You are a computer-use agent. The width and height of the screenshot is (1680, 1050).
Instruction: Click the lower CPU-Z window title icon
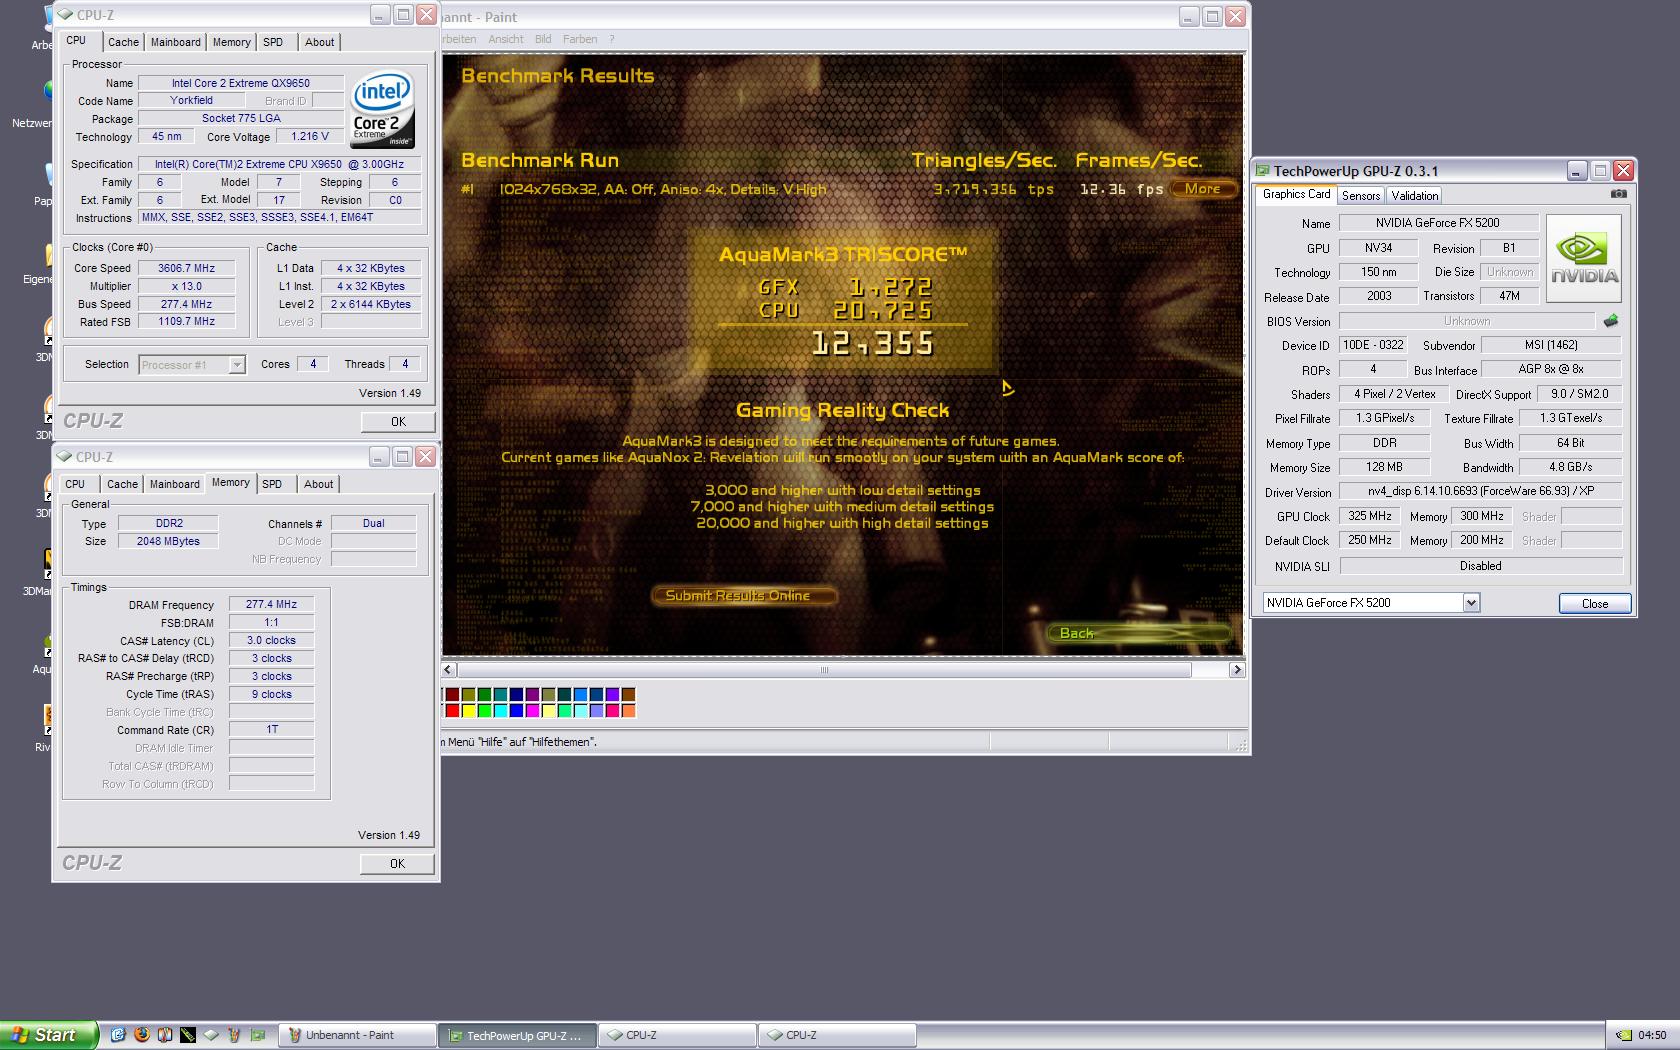65,457
